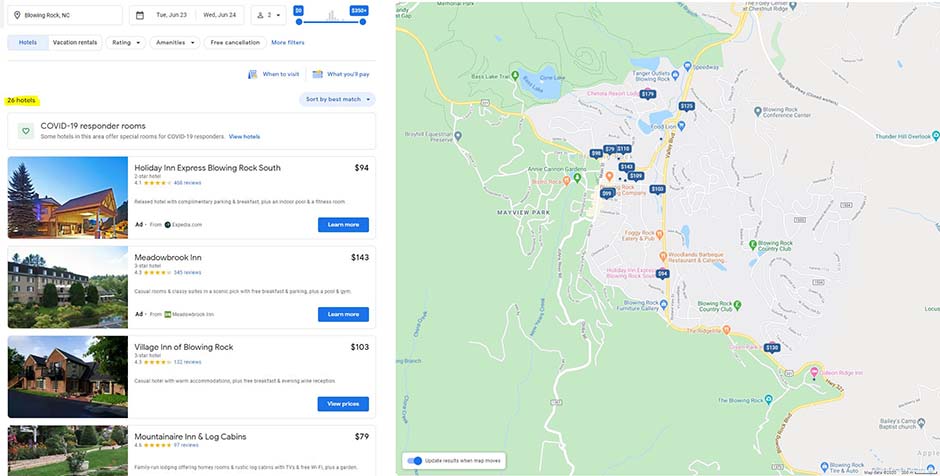Click The Blowing Rock attraction pin
940x476 pixels.
(769, 399)
